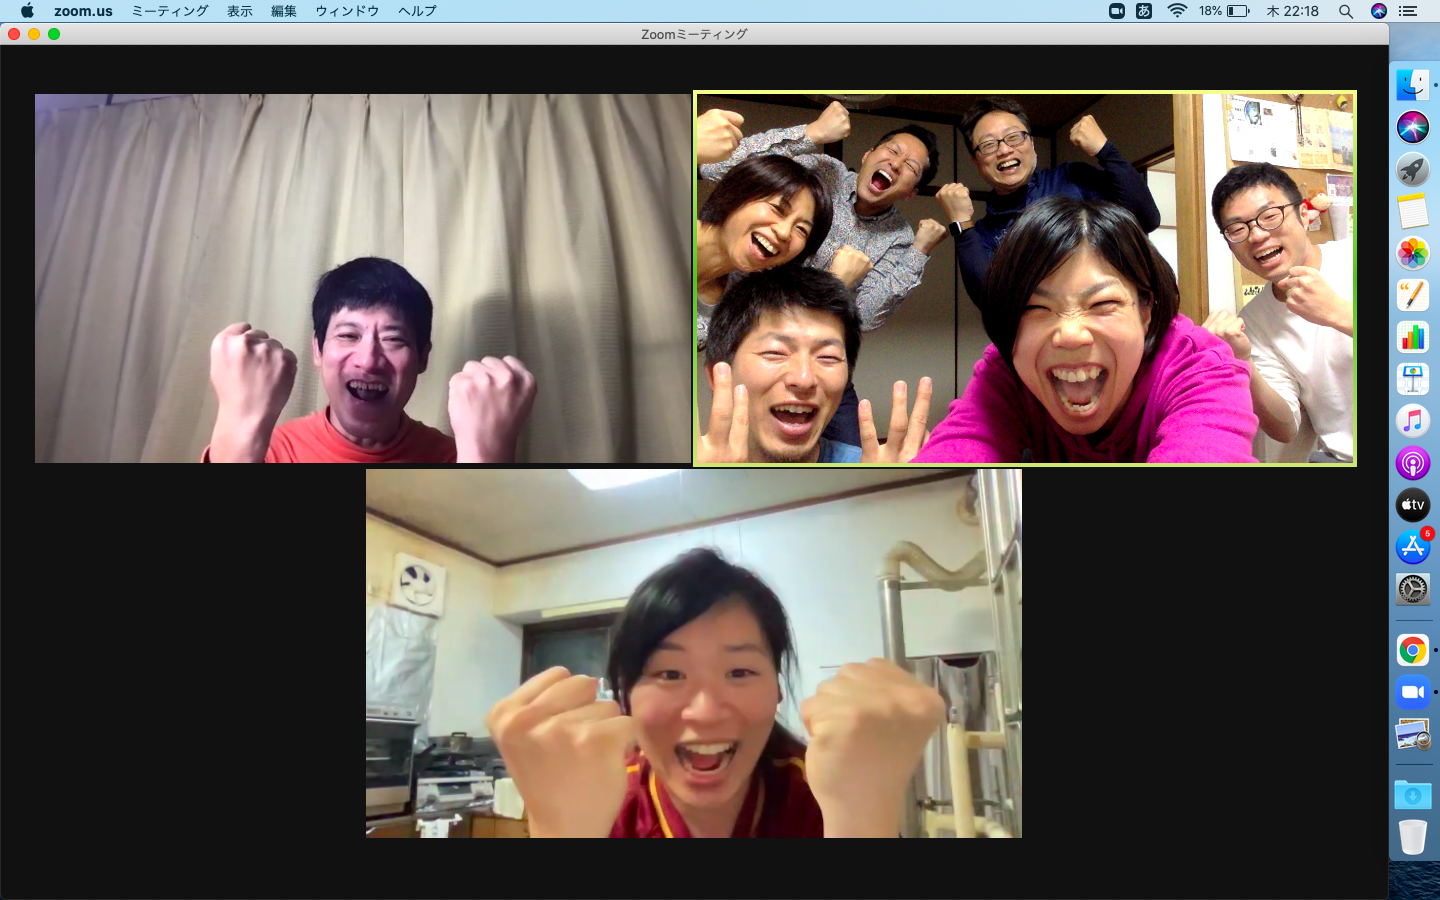1440x900 pixels.
Task: Open the Keynote app in Dock
Action: pyautogui.click(x=1413, y=379)
